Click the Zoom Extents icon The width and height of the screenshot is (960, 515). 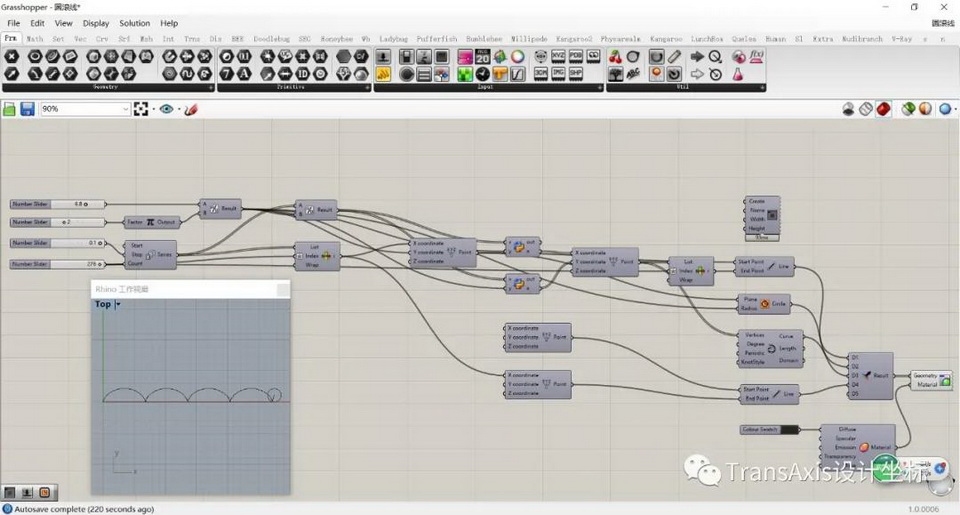coord(142,109)
